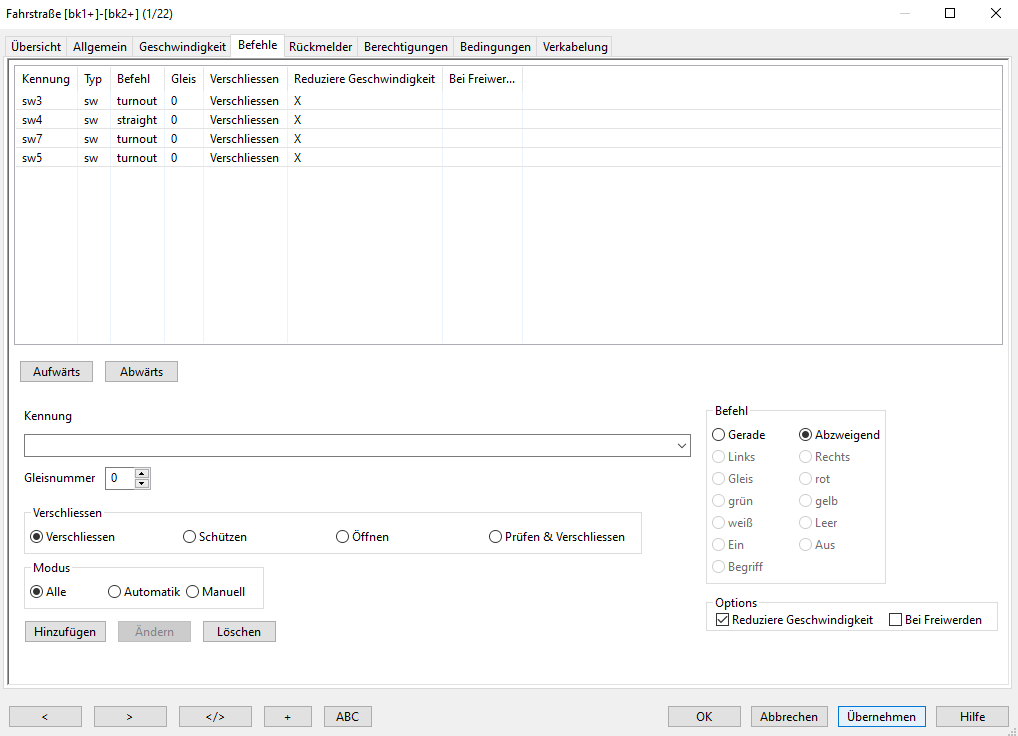
Task: Uncheck 'Reduziere Geschwindigkeit' option
Action: pos(723,620)
